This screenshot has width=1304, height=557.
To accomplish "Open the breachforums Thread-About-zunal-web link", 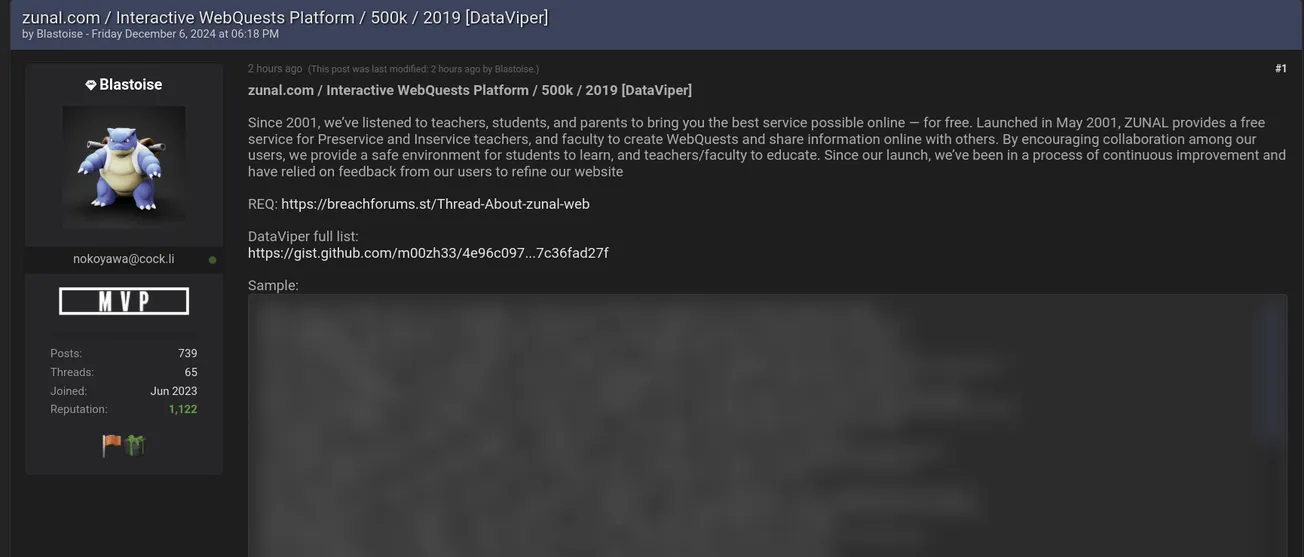I will [435, 204].
